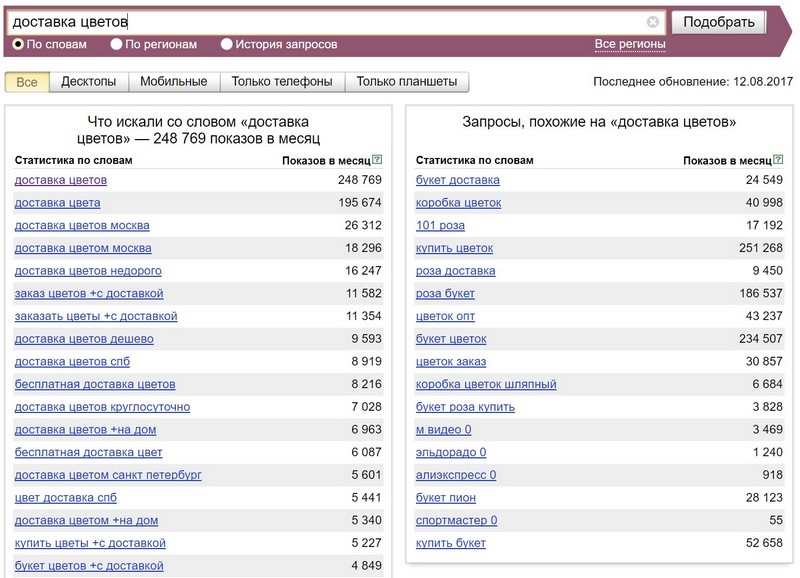800x578 pixels.
Task: Click help icon in left panel's Показов в месяц header
Action: coord(377,159)
